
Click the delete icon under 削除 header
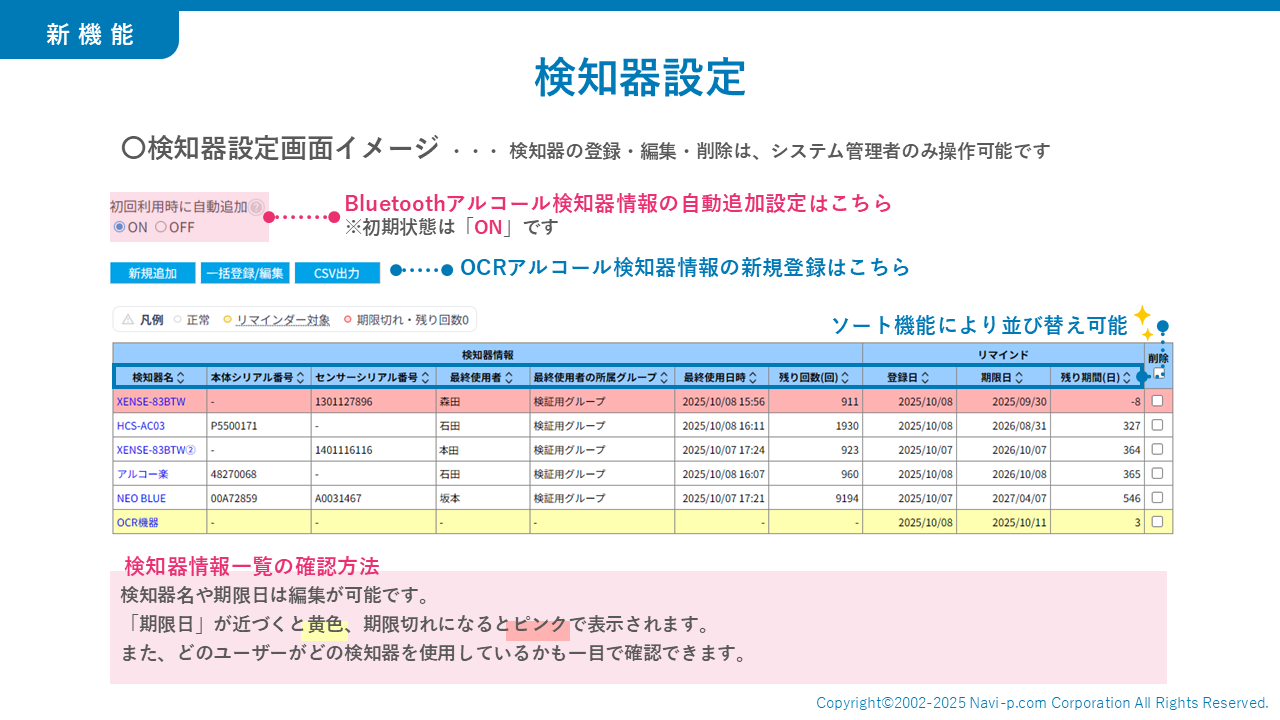1158,374
